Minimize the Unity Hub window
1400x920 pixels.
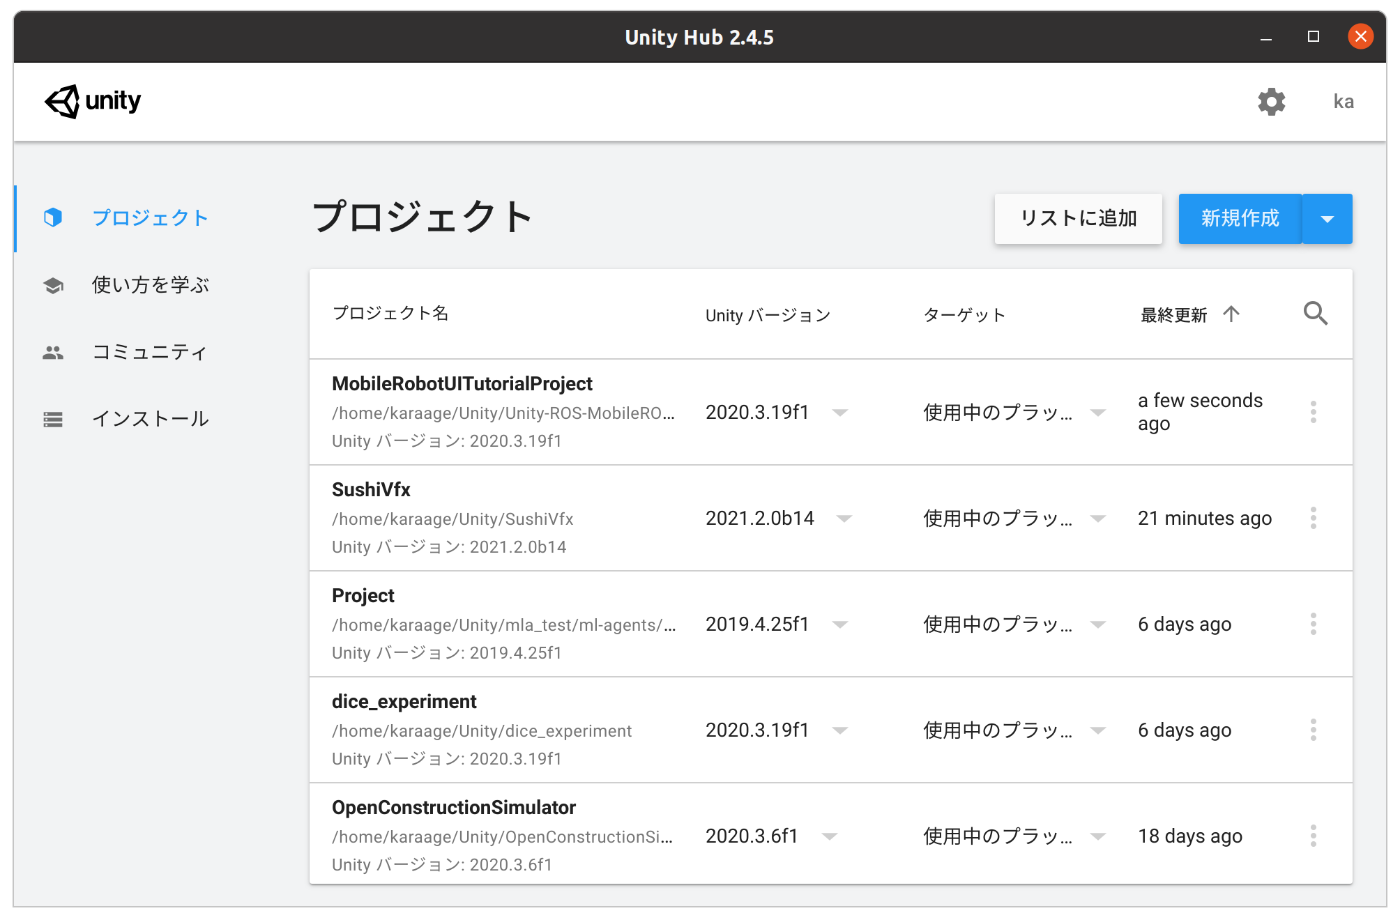click(1266, 37)
